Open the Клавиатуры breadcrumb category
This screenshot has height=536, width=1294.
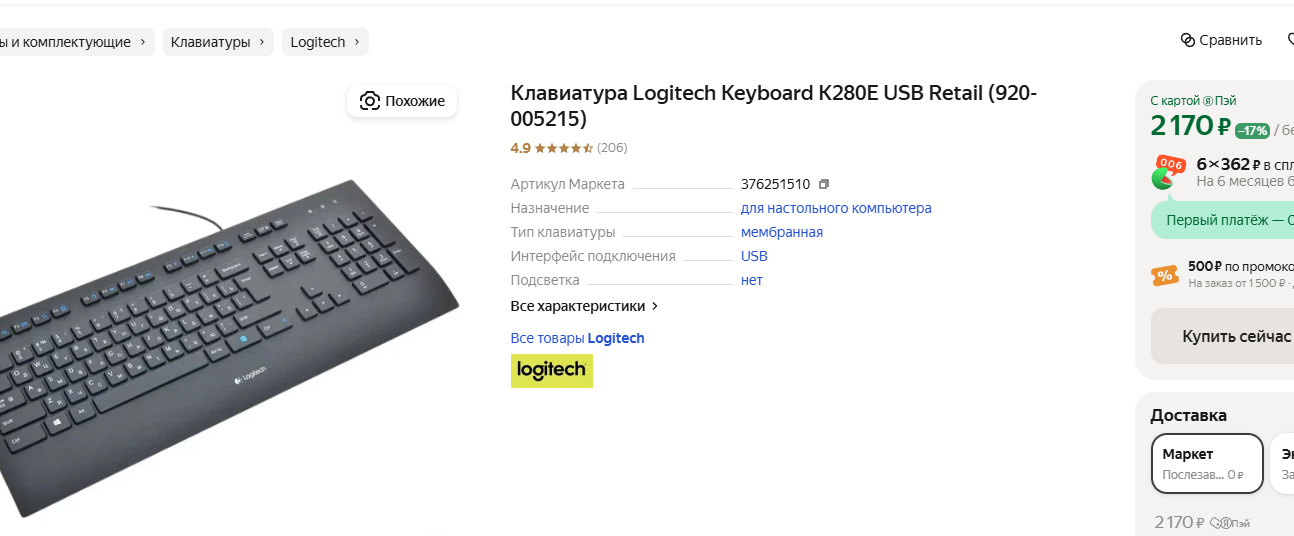[x=218, y=42]
